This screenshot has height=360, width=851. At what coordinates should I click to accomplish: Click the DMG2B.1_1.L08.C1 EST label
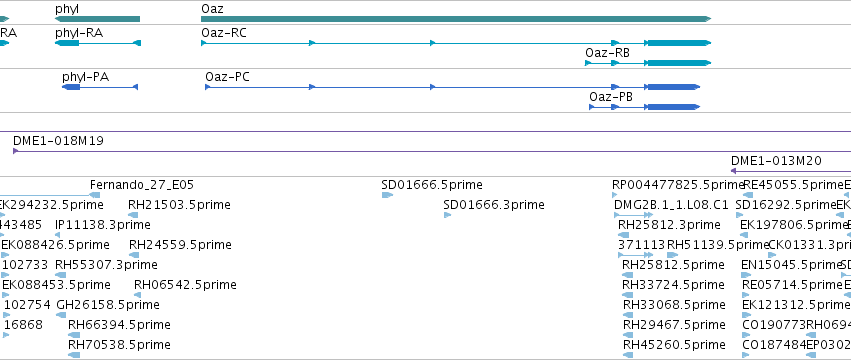tap(671, 205)
